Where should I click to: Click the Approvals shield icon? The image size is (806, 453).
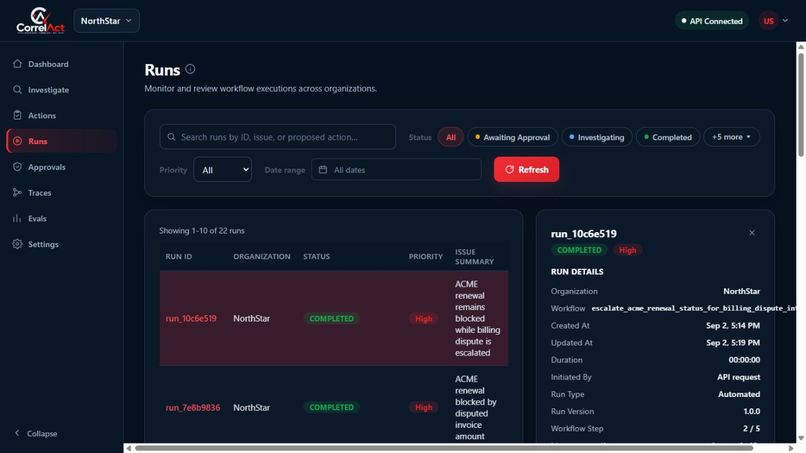click(x=17, y=167)
